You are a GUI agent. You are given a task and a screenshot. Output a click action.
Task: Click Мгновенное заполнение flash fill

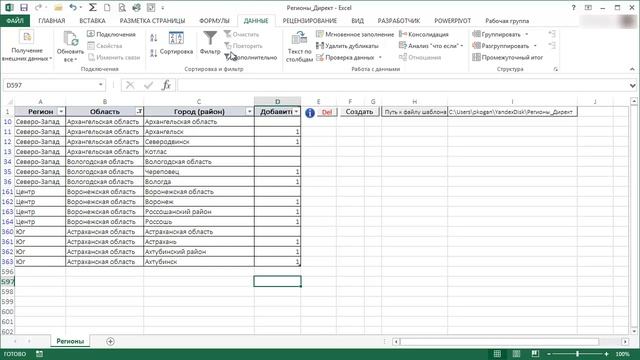(355, 34)
